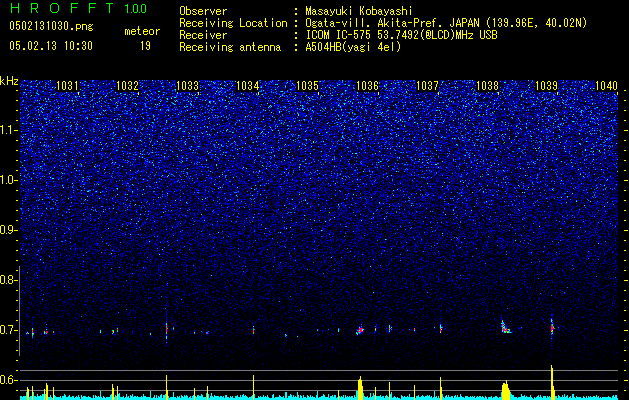Click the 'Receiving Location' label

(x=233, y=23)
